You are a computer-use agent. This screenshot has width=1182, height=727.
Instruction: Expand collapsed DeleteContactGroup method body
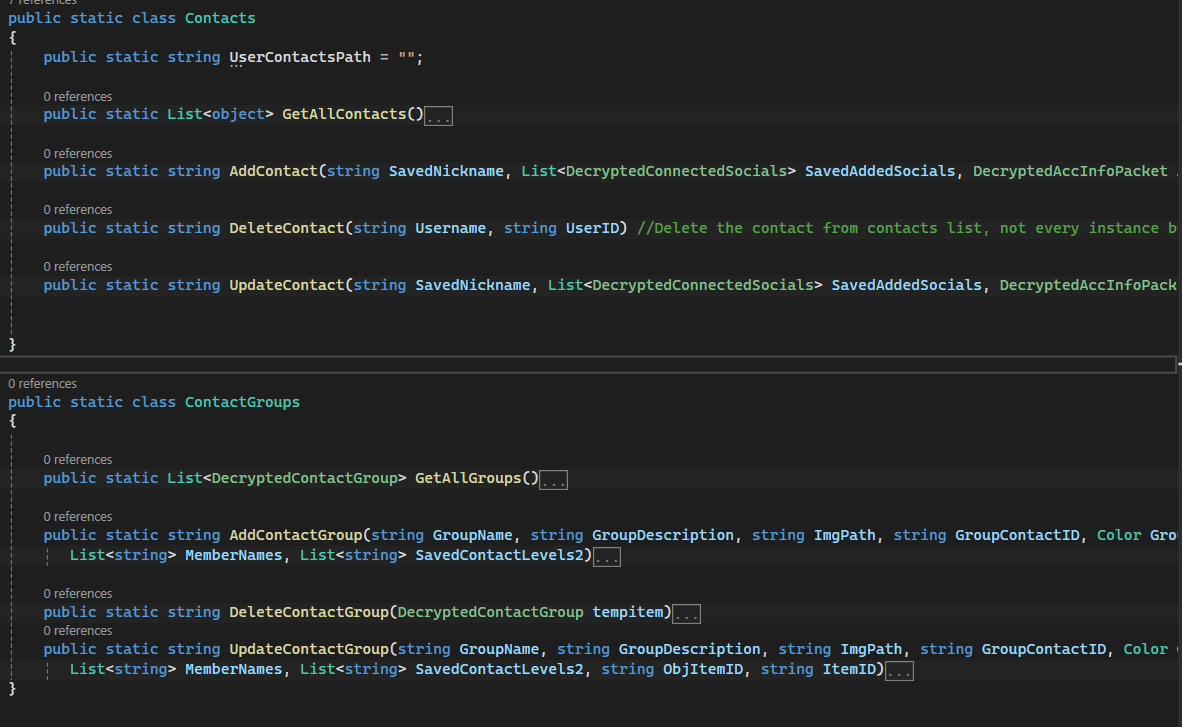686,614
